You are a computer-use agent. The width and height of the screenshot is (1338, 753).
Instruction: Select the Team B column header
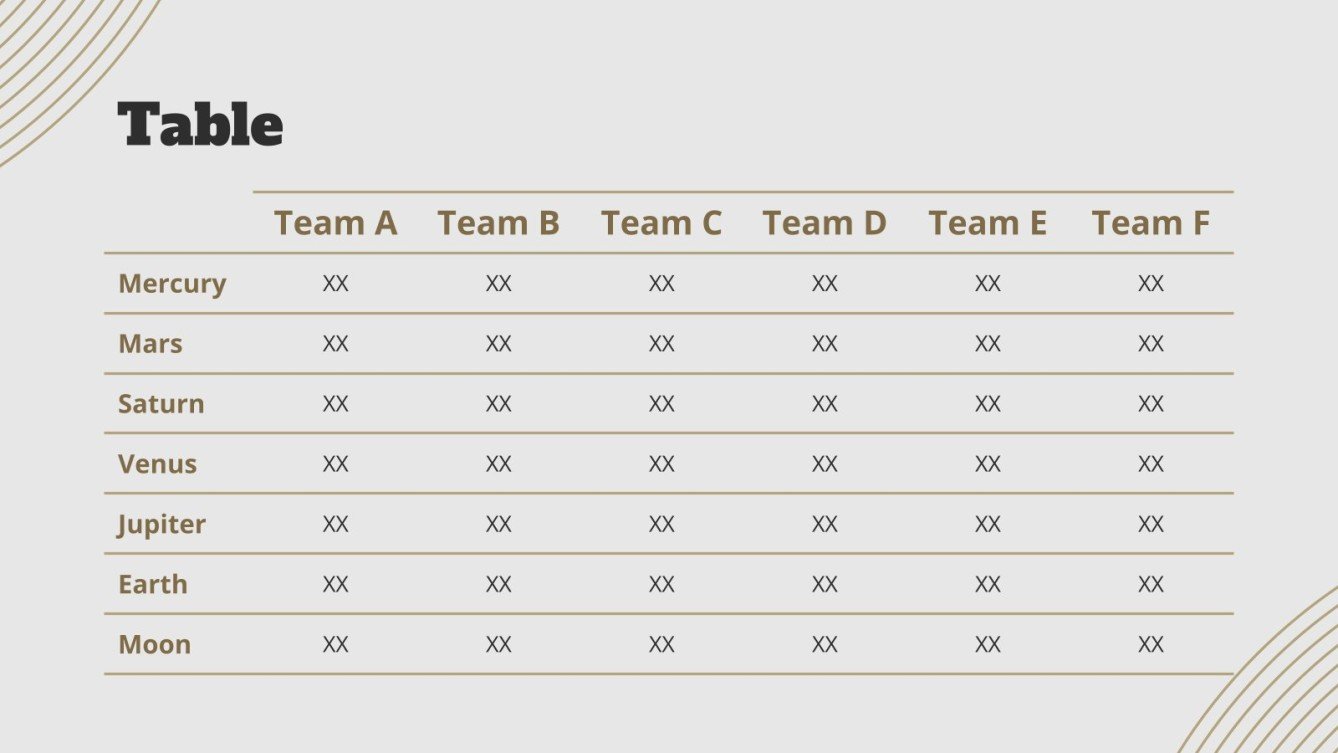498,223
